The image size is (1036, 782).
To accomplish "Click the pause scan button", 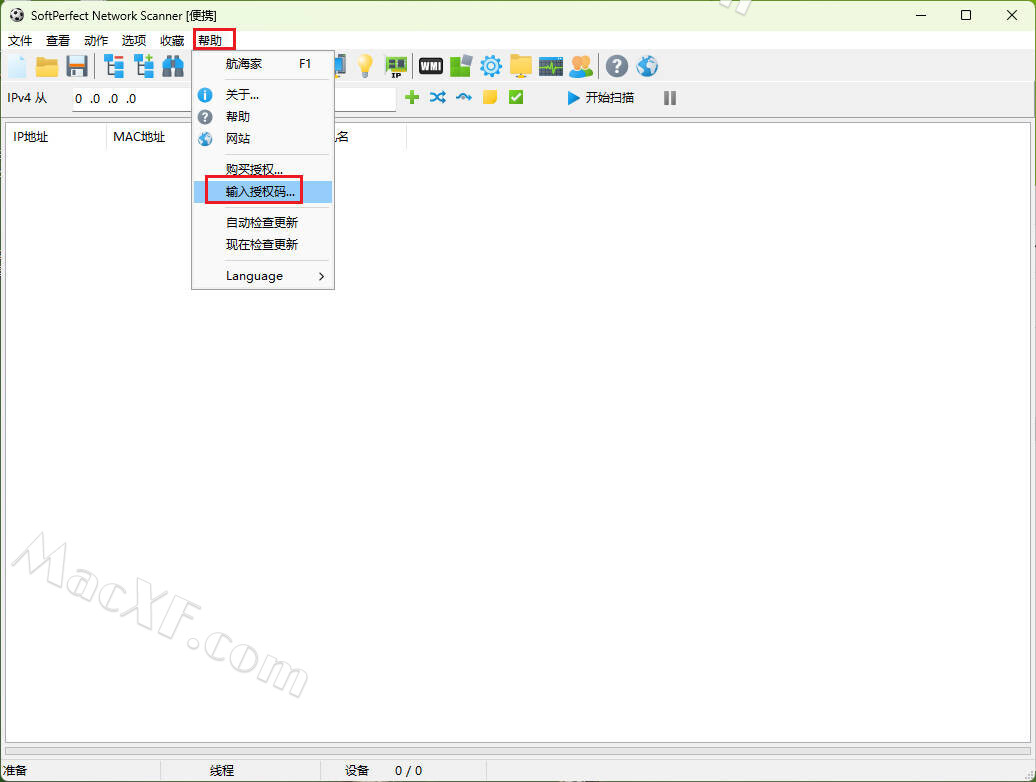I will click(x=670, y=98).
